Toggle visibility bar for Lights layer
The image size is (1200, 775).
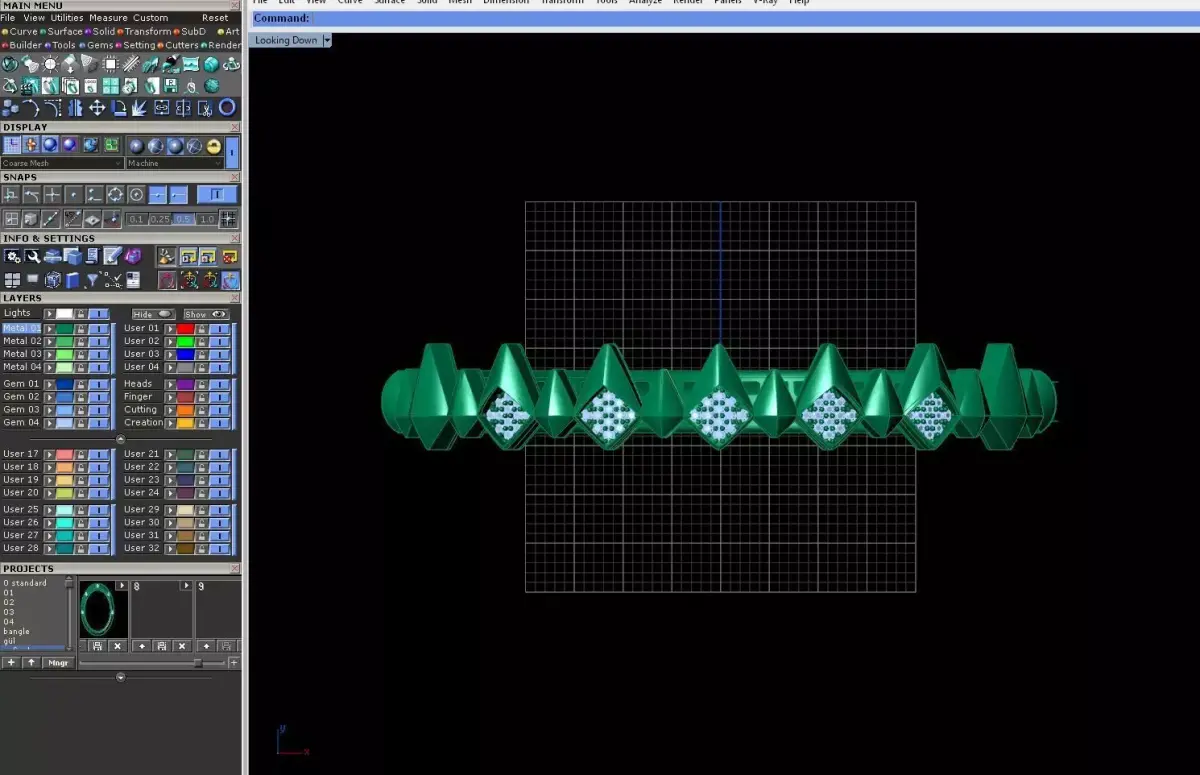tap(99, 314)
